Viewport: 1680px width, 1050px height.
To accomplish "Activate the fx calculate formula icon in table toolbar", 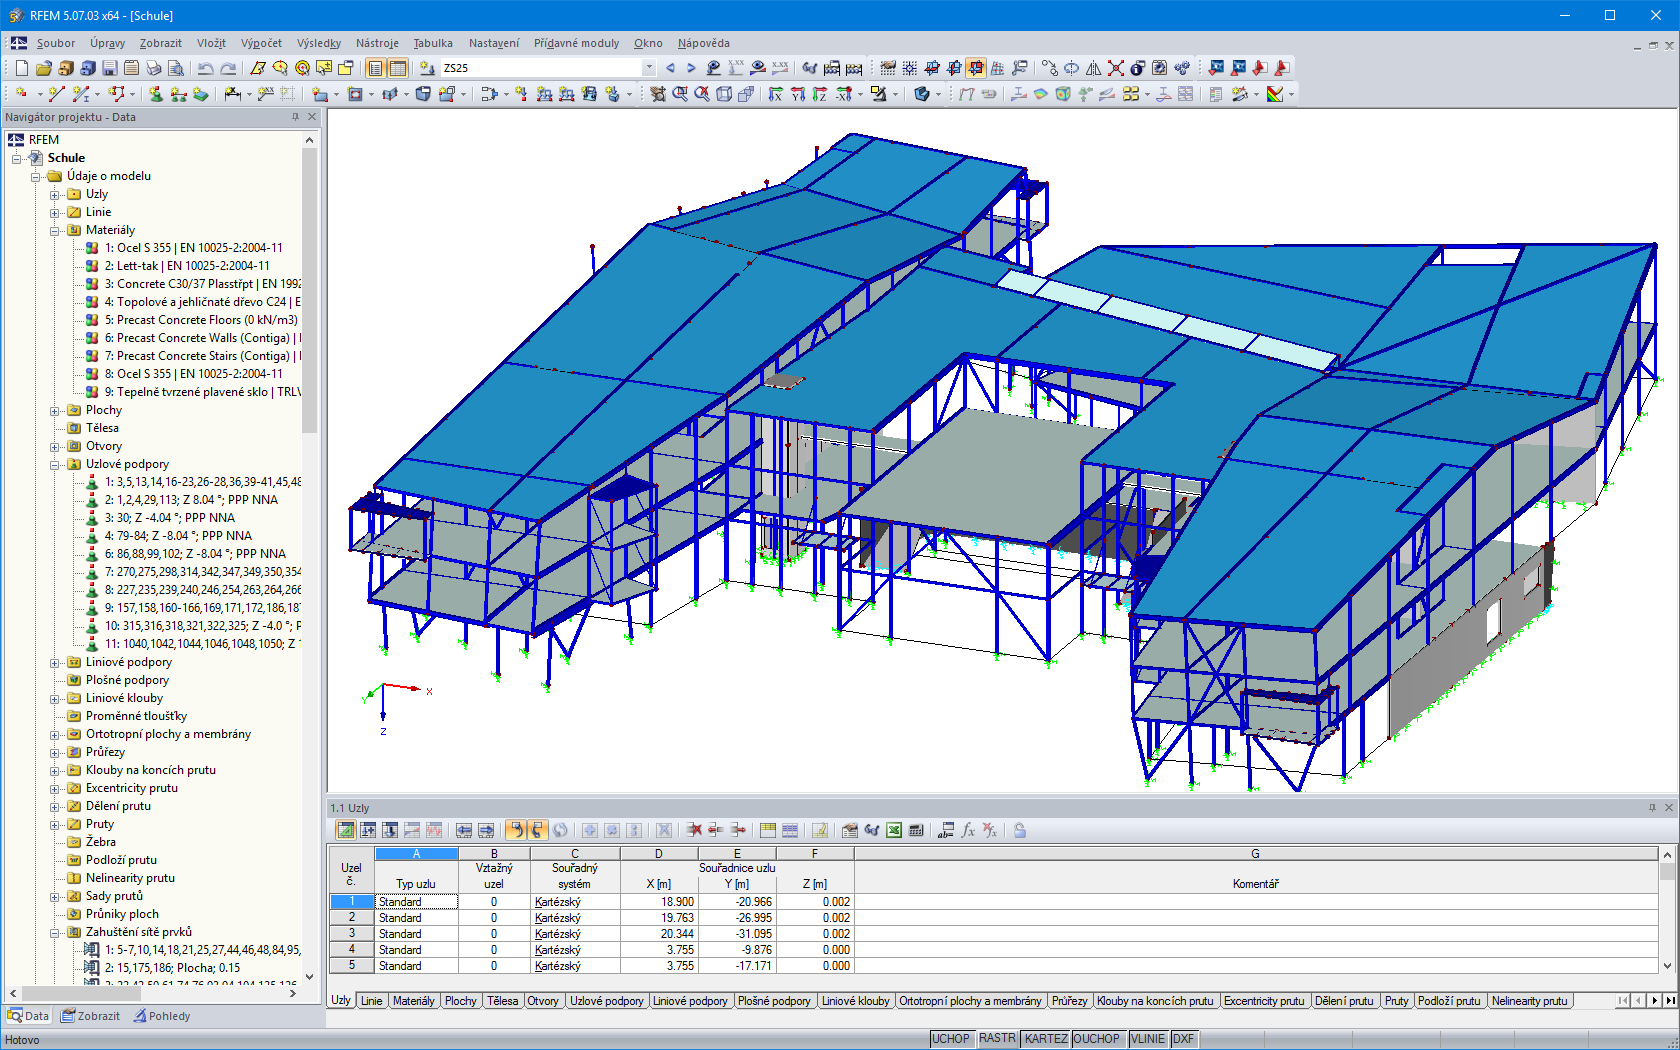I will pyautogui.click(x=967, y=830).
